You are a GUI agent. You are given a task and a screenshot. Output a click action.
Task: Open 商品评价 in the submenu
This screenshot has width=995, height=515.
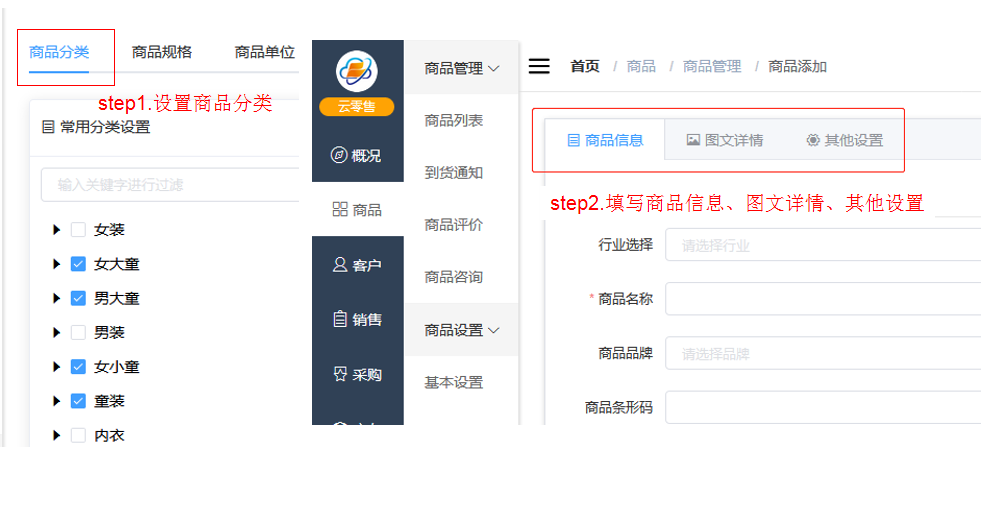pos(454,225)
